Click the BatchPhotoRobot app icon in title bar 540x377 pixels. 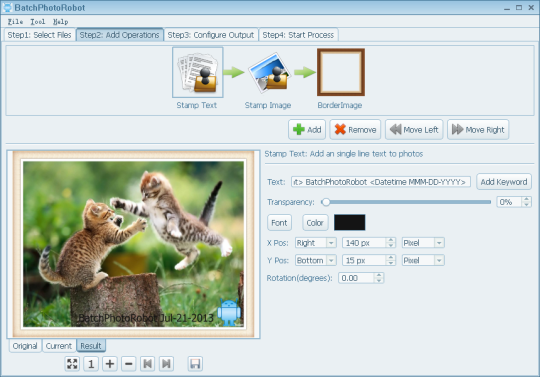click(7, 7)
